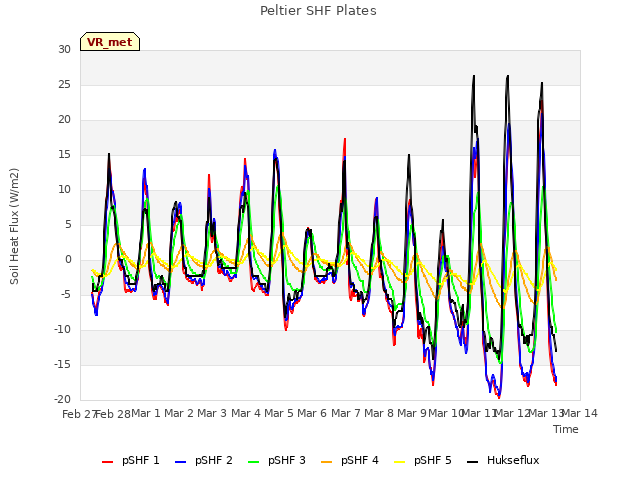The image size is (640, 480).
Task: Click the Hukseflux legend label
Action: [513, 460]
